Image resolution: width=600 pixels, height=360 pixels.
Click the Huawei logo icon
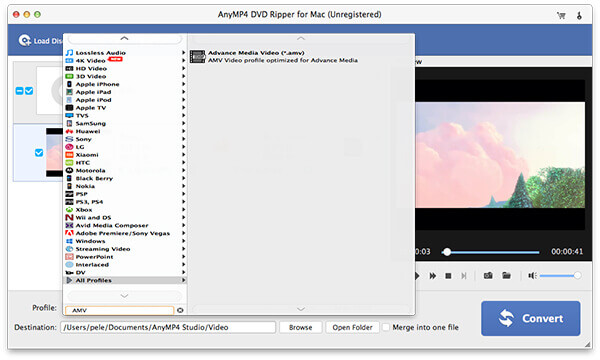(69, 131)
